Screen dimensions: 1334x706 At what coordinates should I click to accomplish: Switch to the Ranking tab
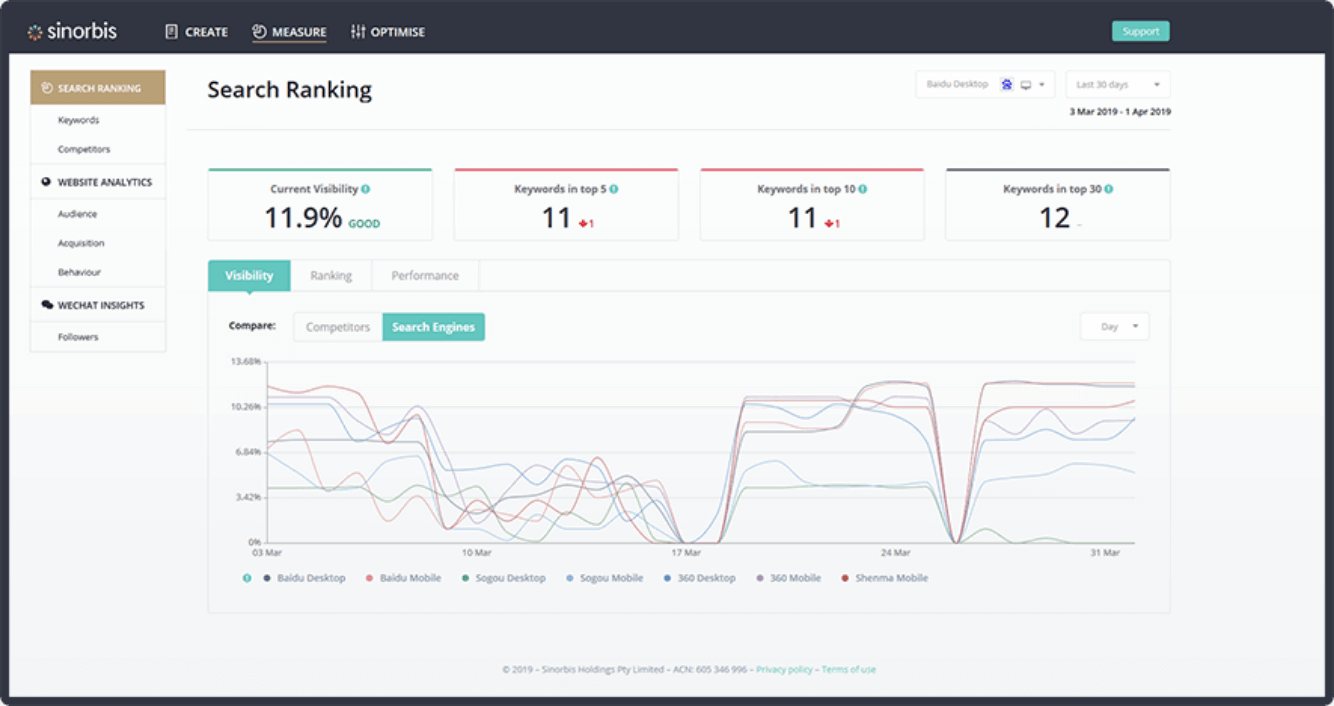pyautogui.click(x=331, y=276)
